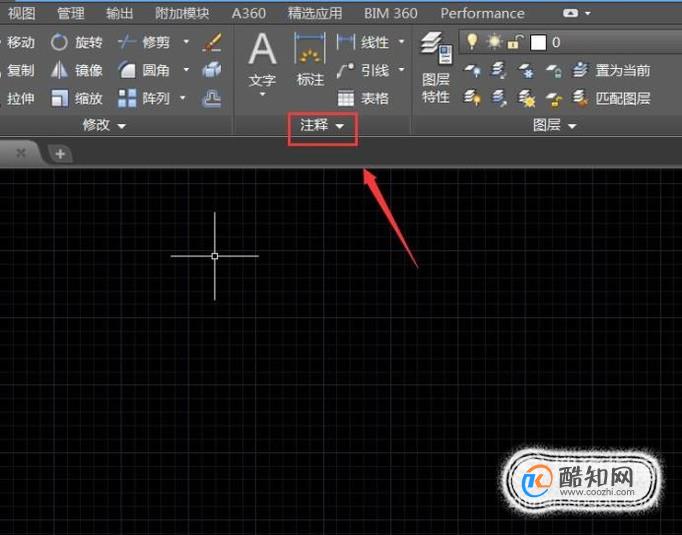The height and width of the screenshot is (535, 682).
Task: Open Featured Apps (精选应用) tab
Action: point(315,13)
